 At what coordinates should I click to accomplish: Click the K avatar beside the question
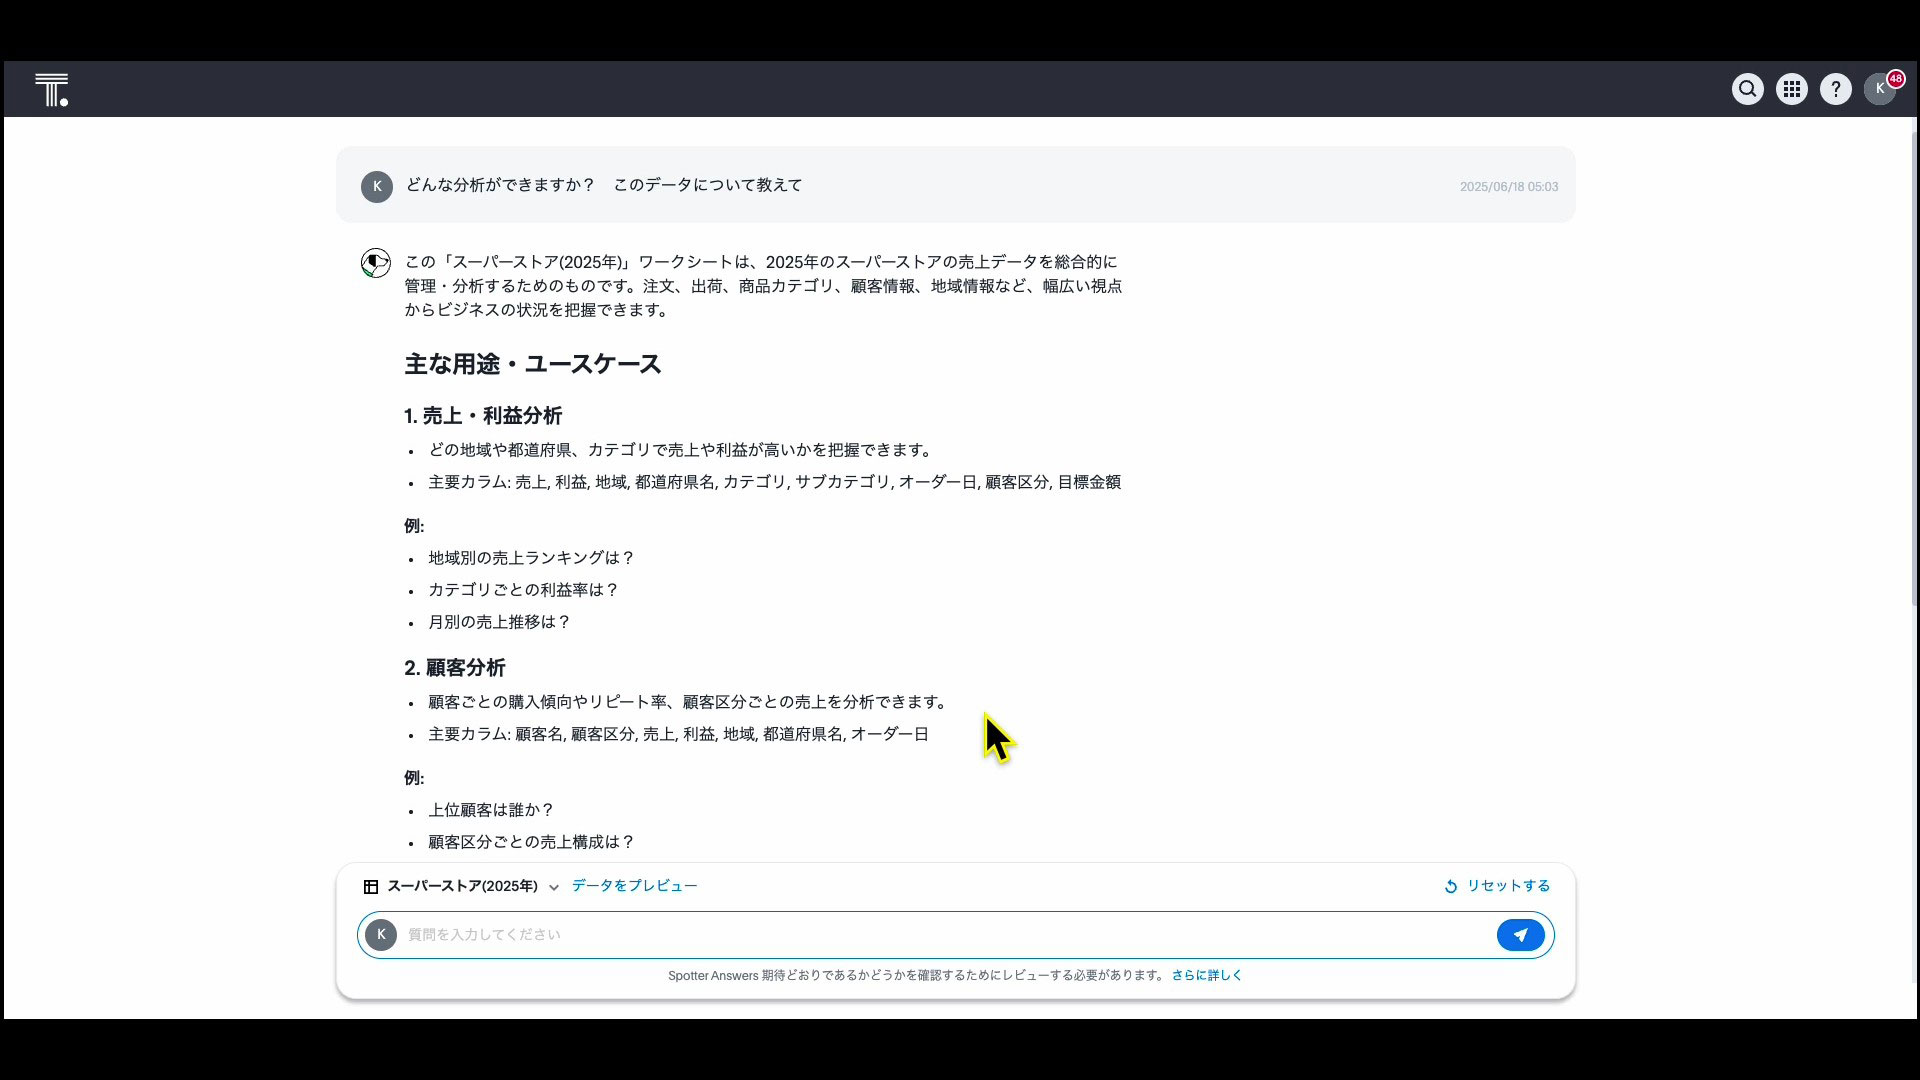coord(377,186)
